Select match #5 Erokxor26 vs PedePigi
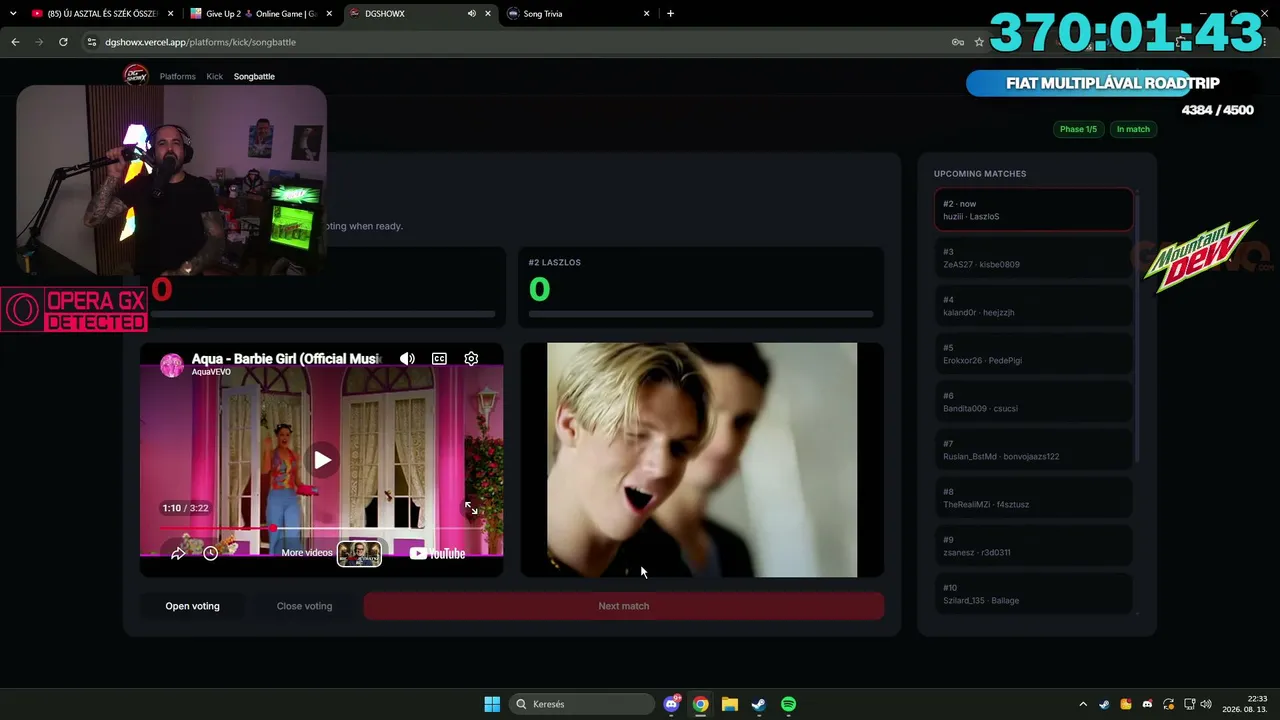 [x=1034, y=354]
